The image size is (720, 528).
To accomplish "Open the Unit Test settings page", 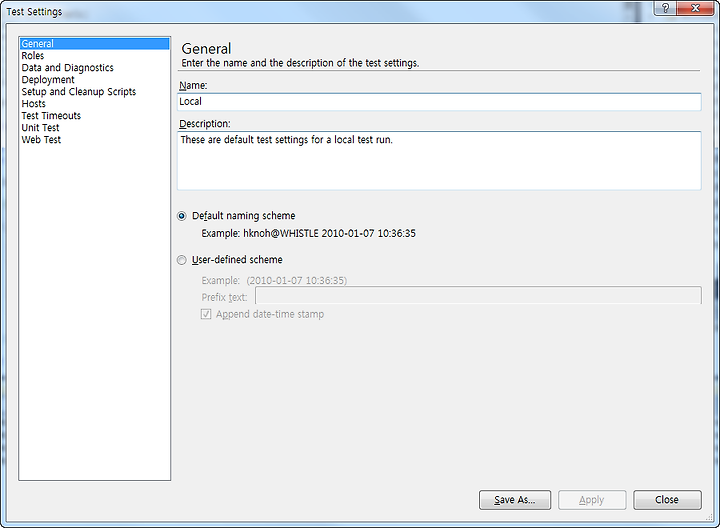I will (40, 127).
